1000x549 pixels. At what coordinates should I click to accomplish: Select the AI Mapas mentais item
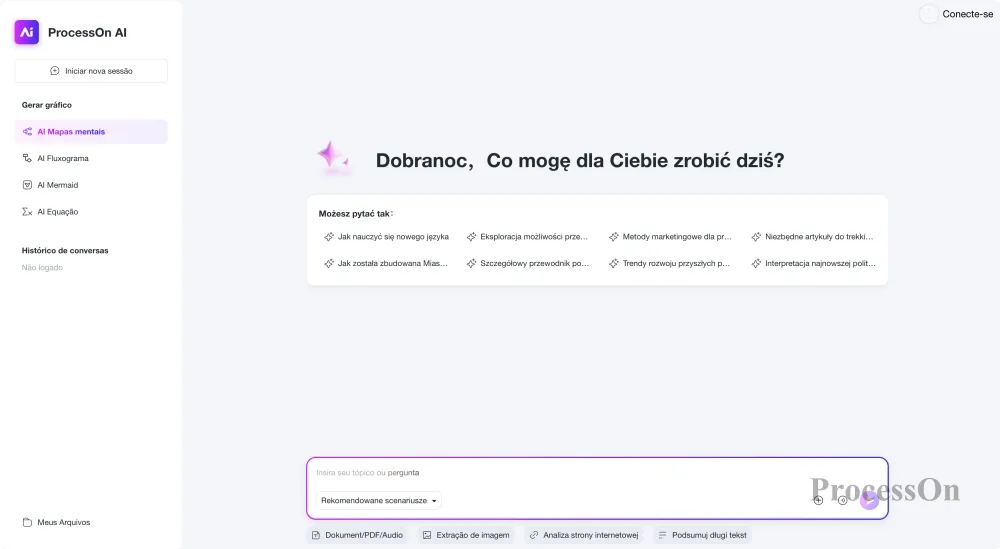91,131
